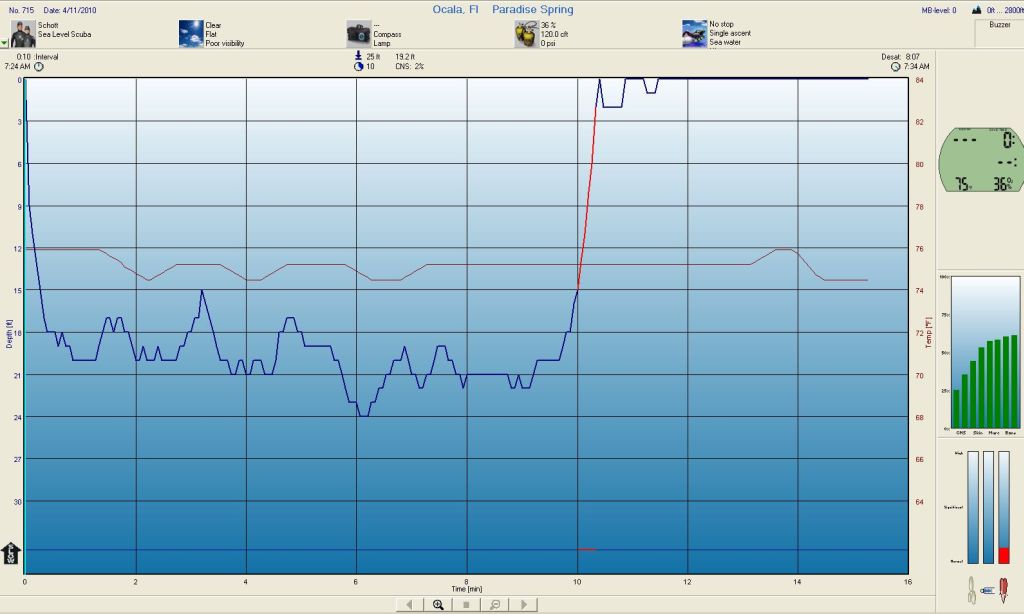
Task: Click the 'Poor visibility' text
Action: pyautogui.click(x=225, y=43)
